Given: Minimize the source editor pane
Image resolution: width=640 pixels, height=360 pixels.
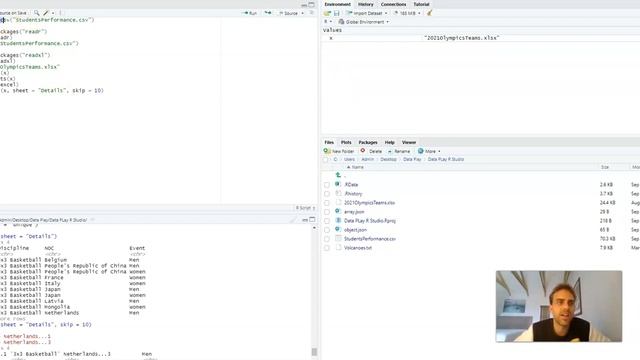Looking at the screenshot, I should tap(304, 5).
